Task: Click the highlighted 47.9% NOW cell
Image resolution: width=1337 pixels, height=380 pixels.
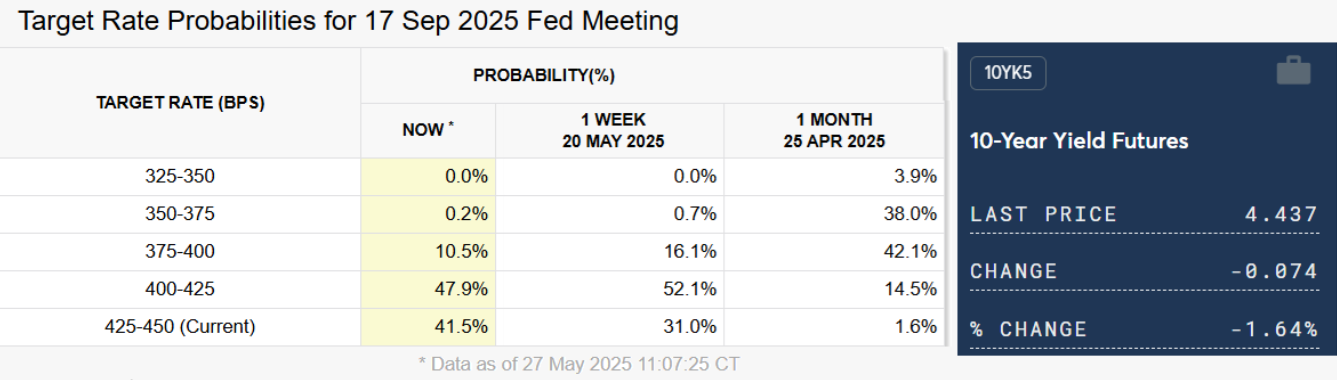Action: pyautogui.click(x=428, y=289)
